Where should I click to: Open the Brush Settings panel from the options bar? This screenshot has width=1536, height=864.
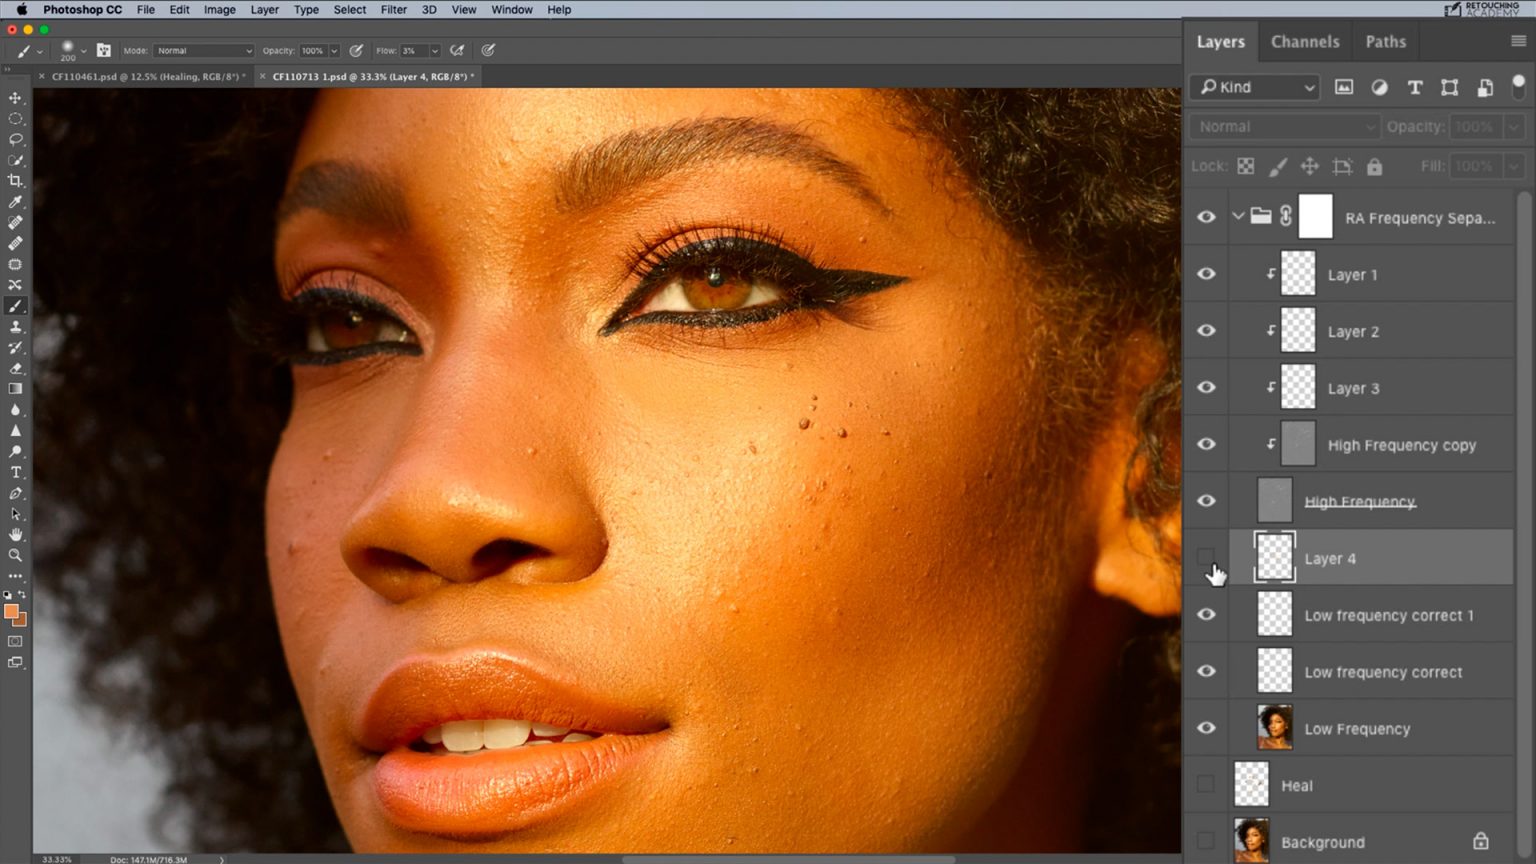[x=104, y=50]
